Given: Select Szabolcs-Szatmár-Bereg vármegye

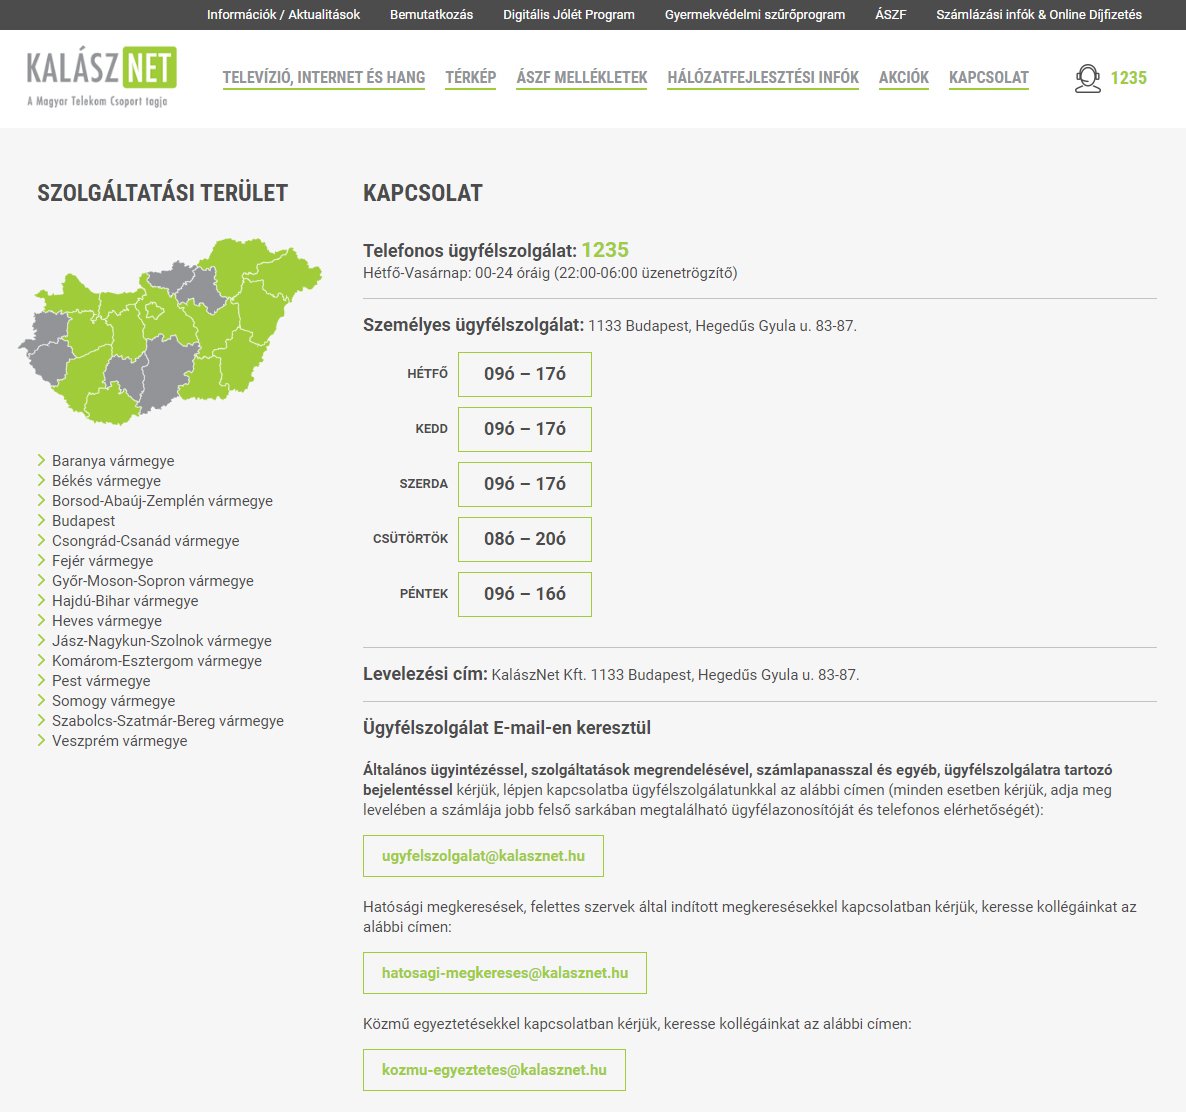Looking at the screenshot, I should tap(167, 722).
